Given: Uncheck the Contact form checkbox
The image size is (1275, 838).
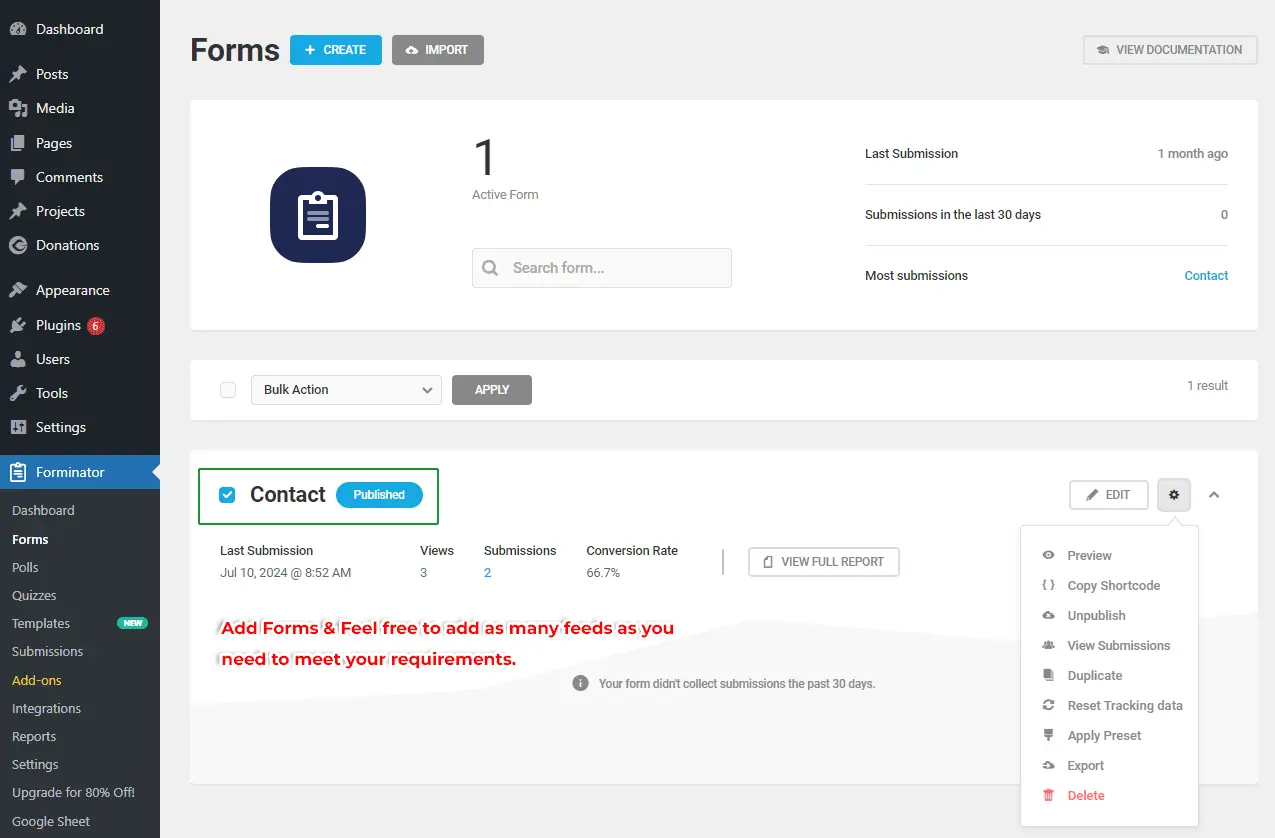Looking at the screenshot, I should pyautogui.click(x=227, y=495).
